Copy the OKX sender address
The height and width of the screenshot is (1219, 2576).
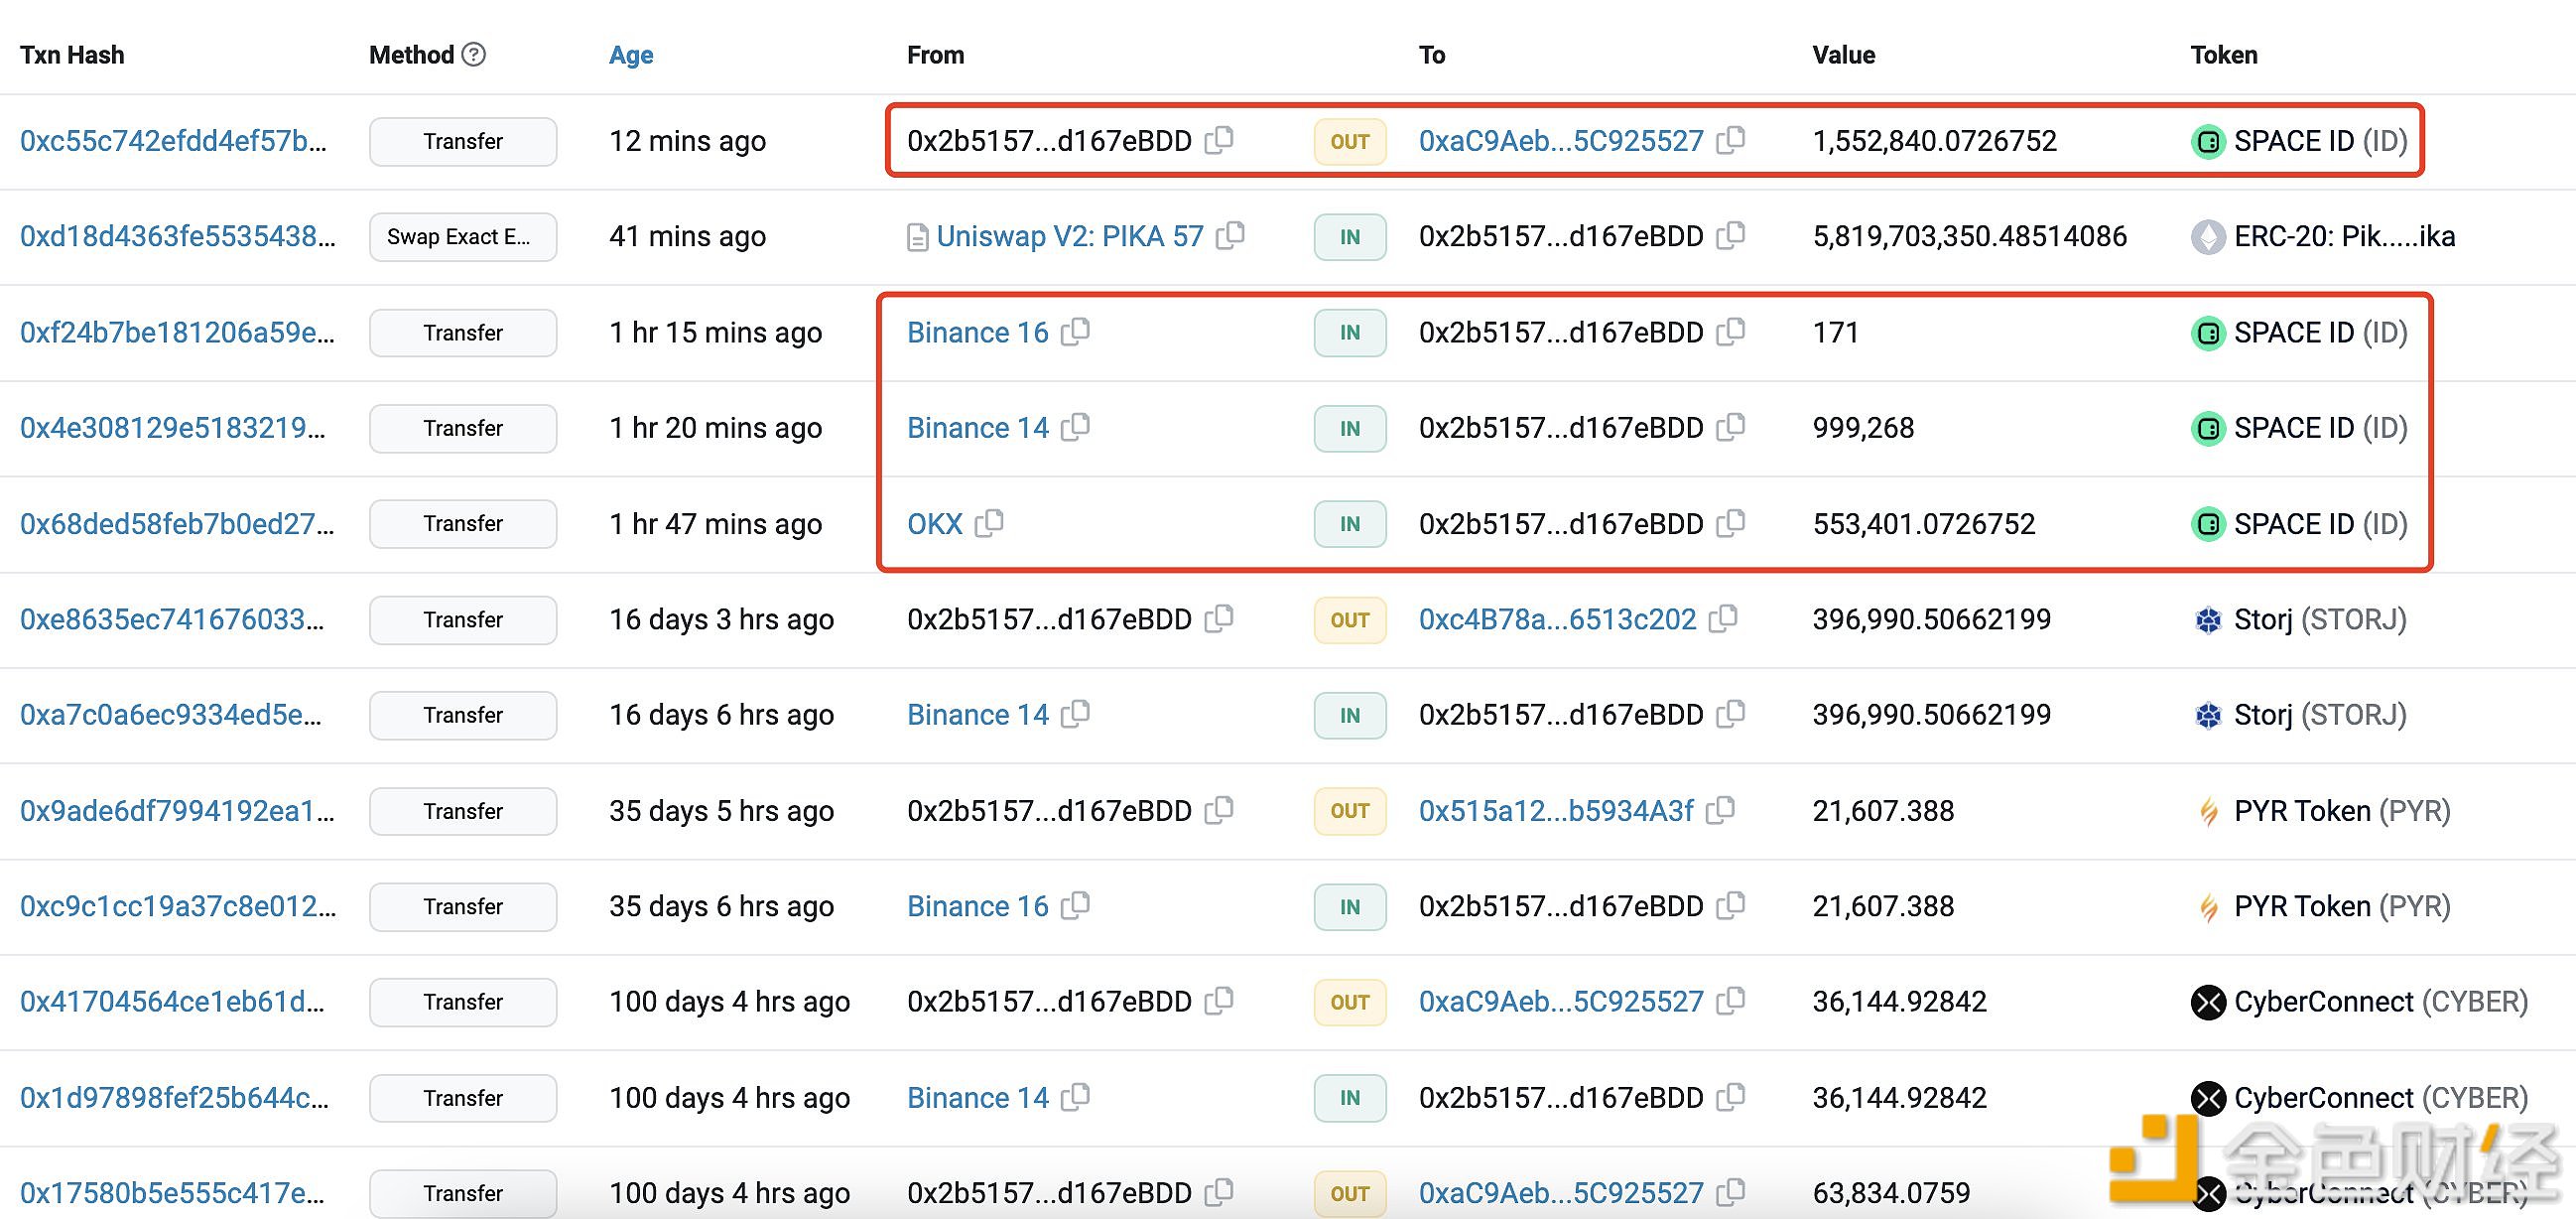point(990,523)
